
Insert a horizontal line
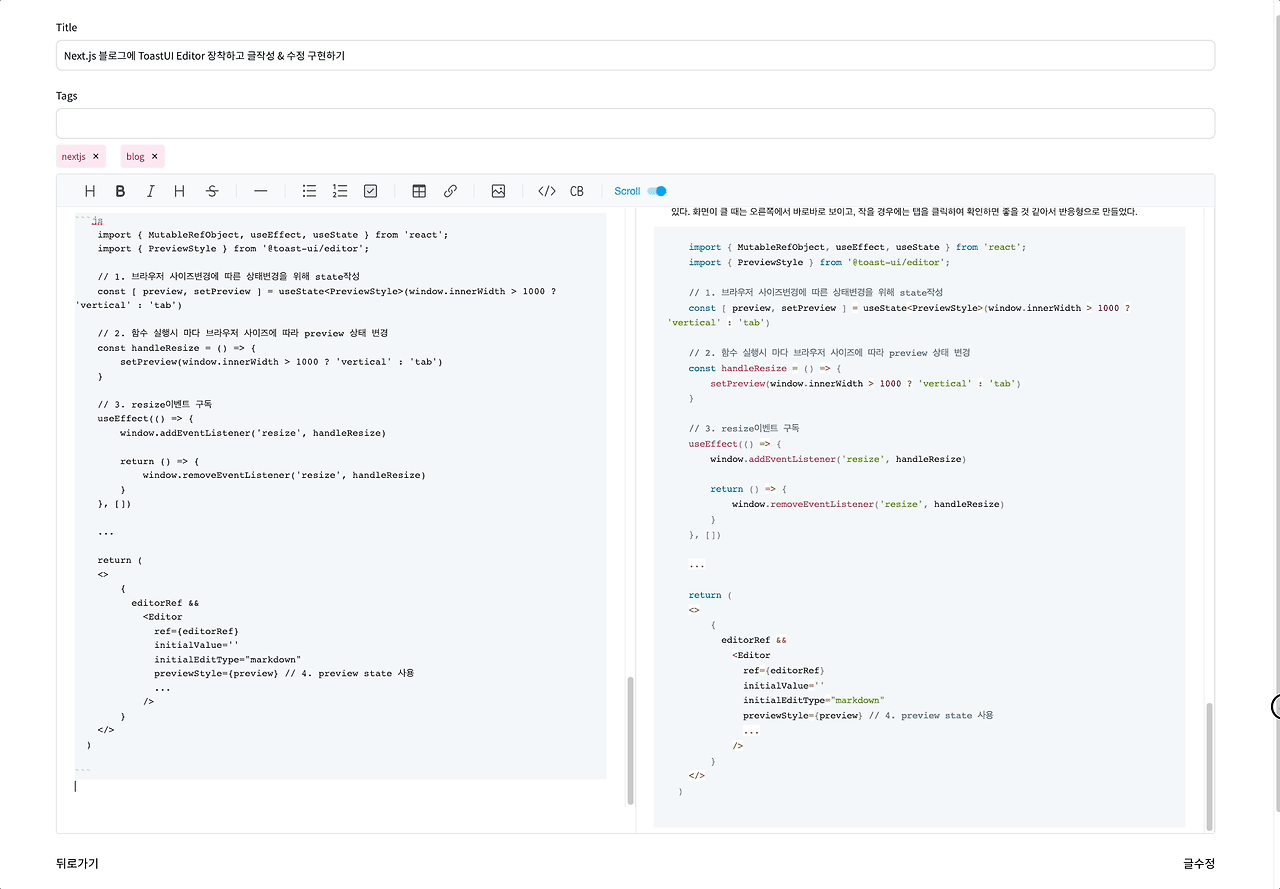coord(261,191)
